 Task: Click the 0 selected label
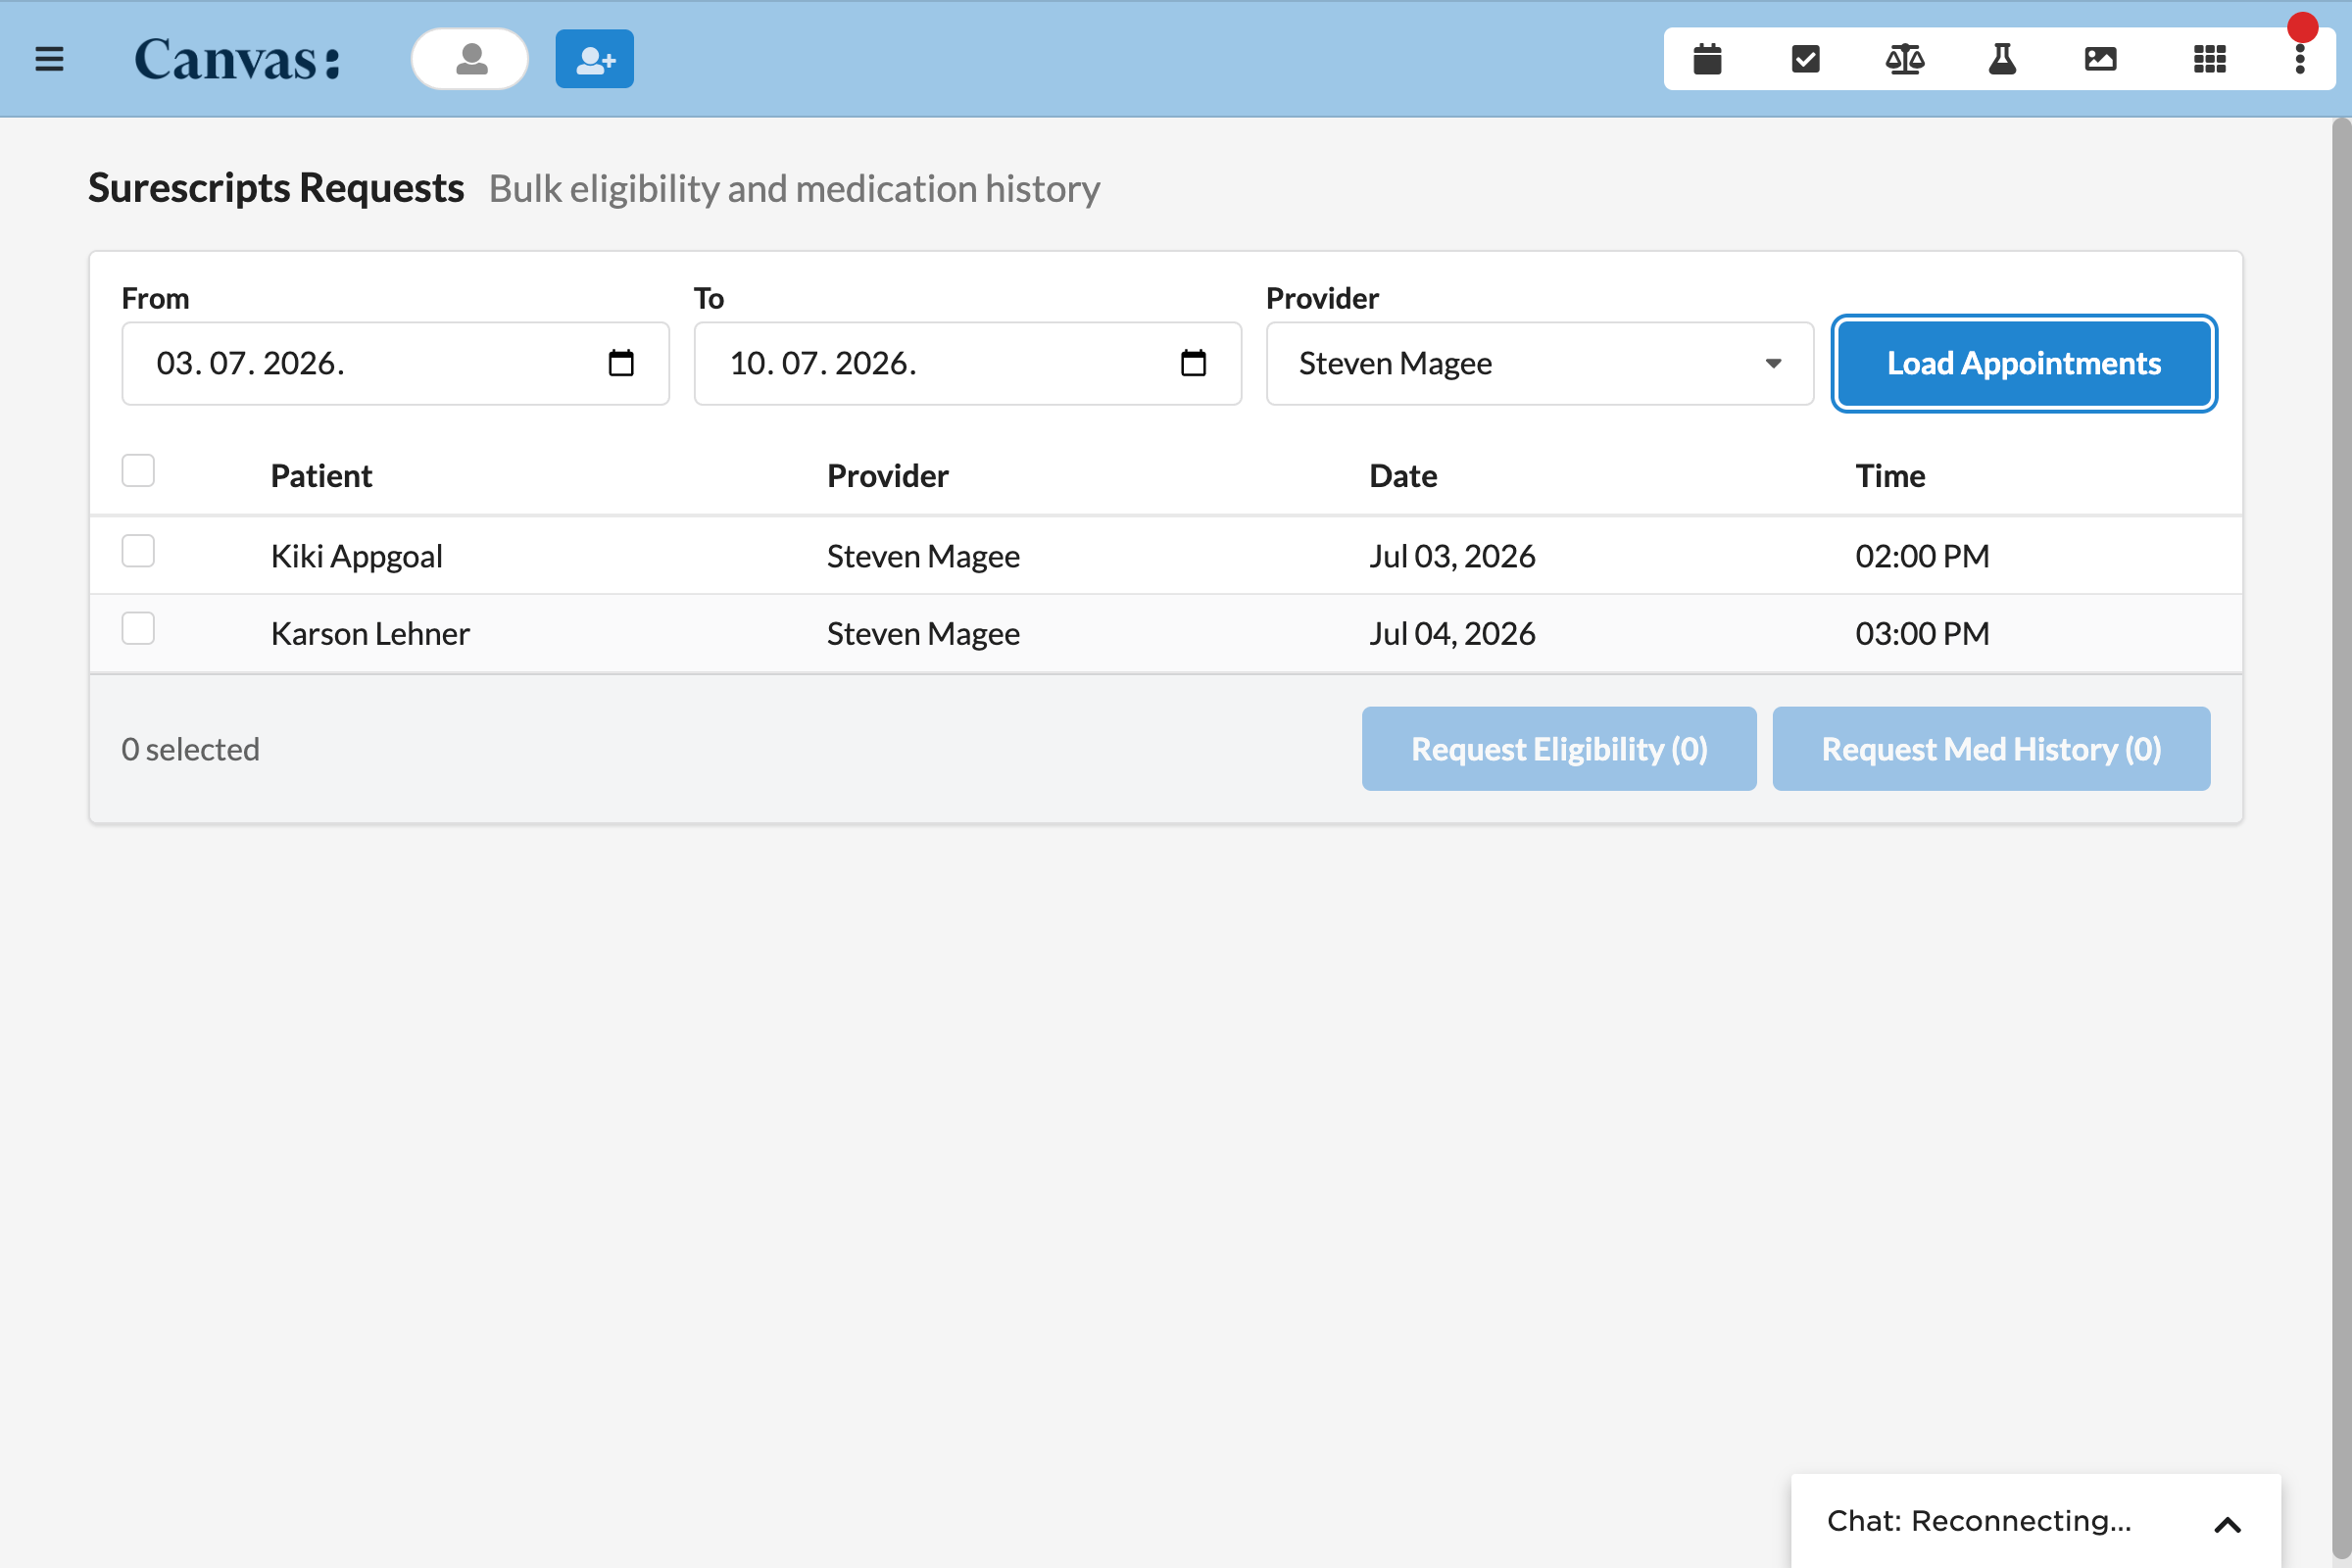(x=190, y=749)
